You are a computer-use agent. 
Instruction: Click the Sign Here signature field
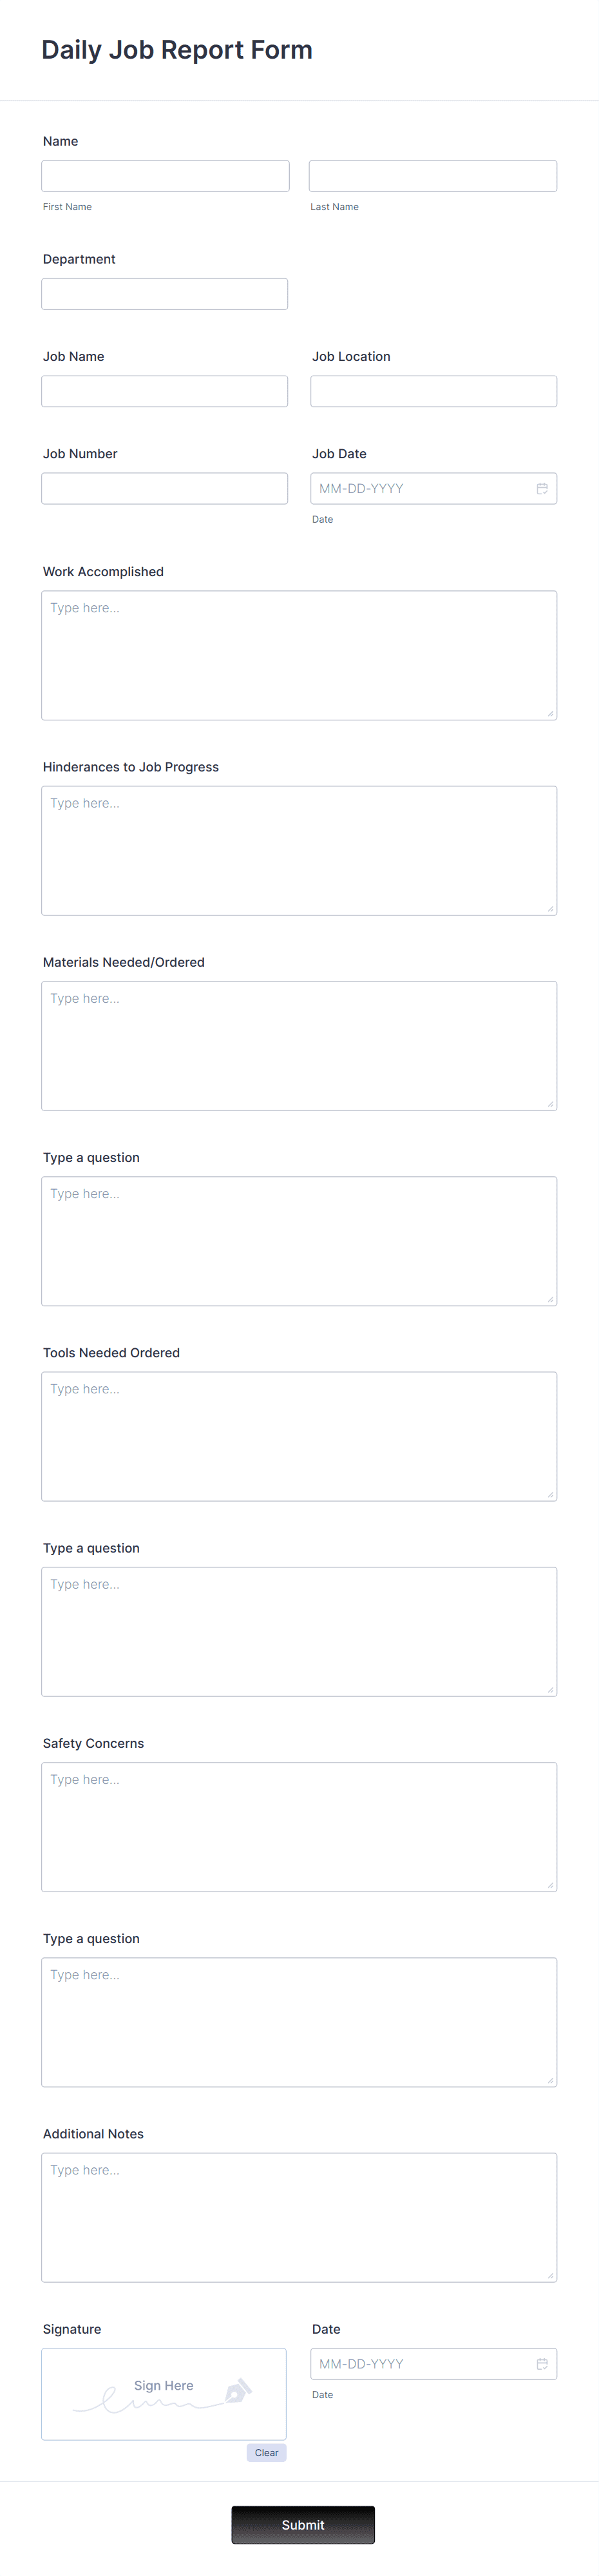coord(163,2394)
